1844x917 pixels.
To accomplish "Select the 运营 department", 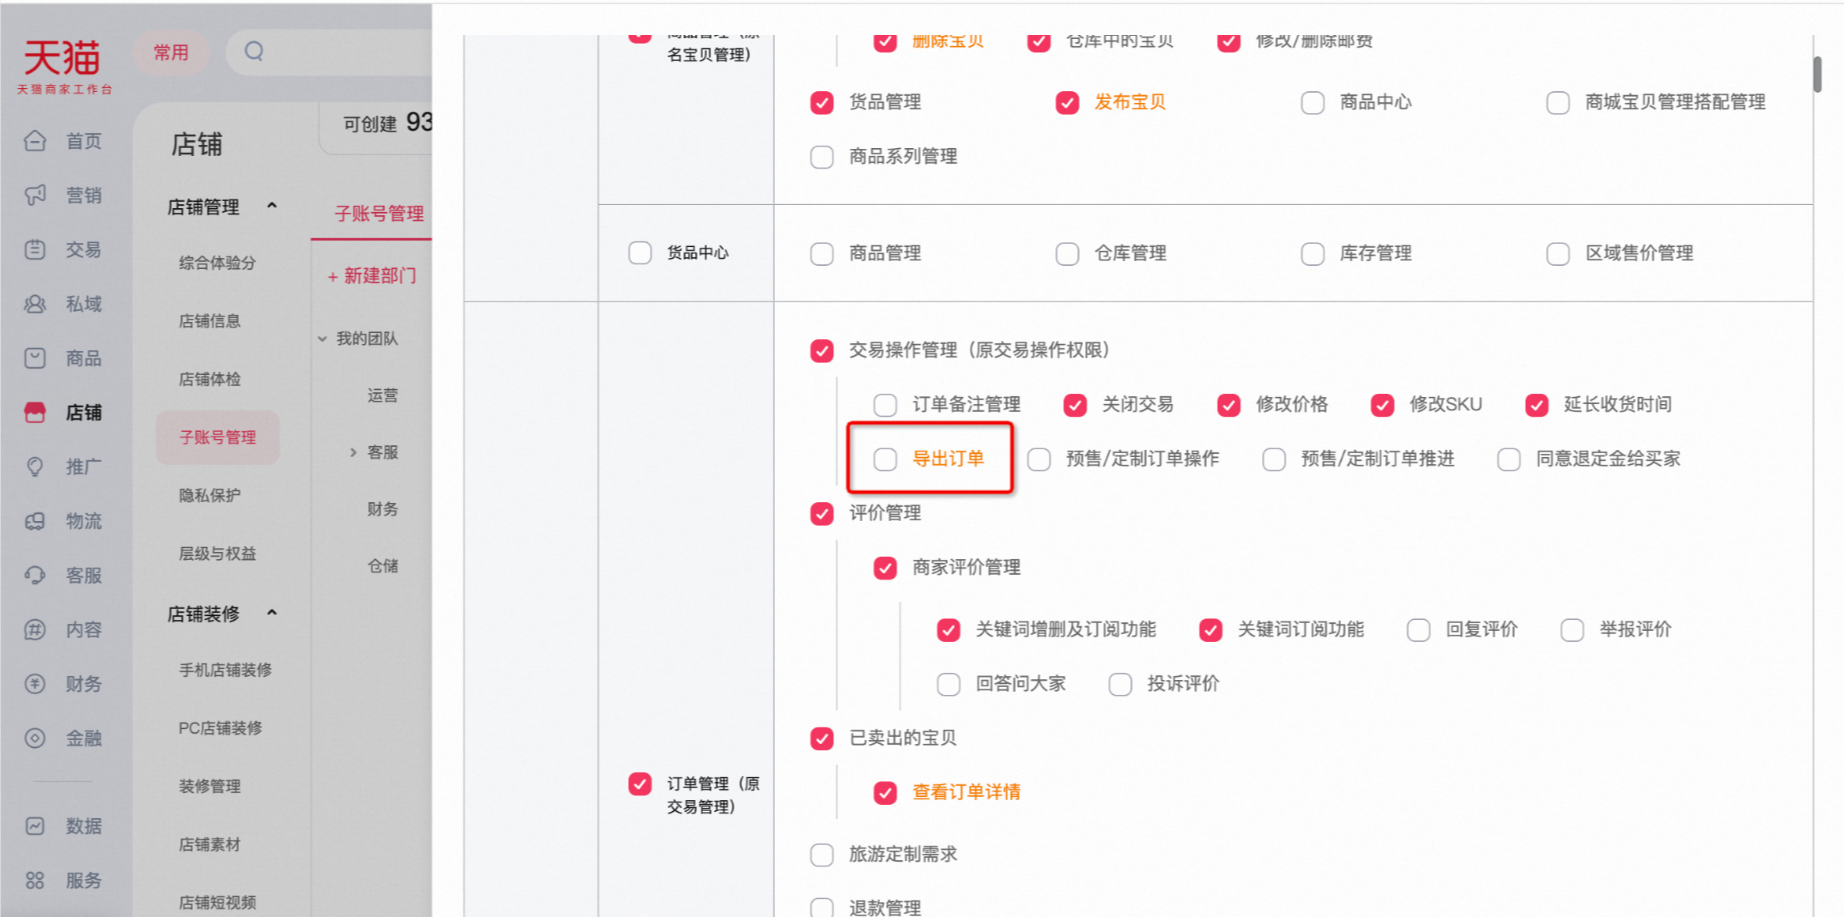I will tap(382, 395).
